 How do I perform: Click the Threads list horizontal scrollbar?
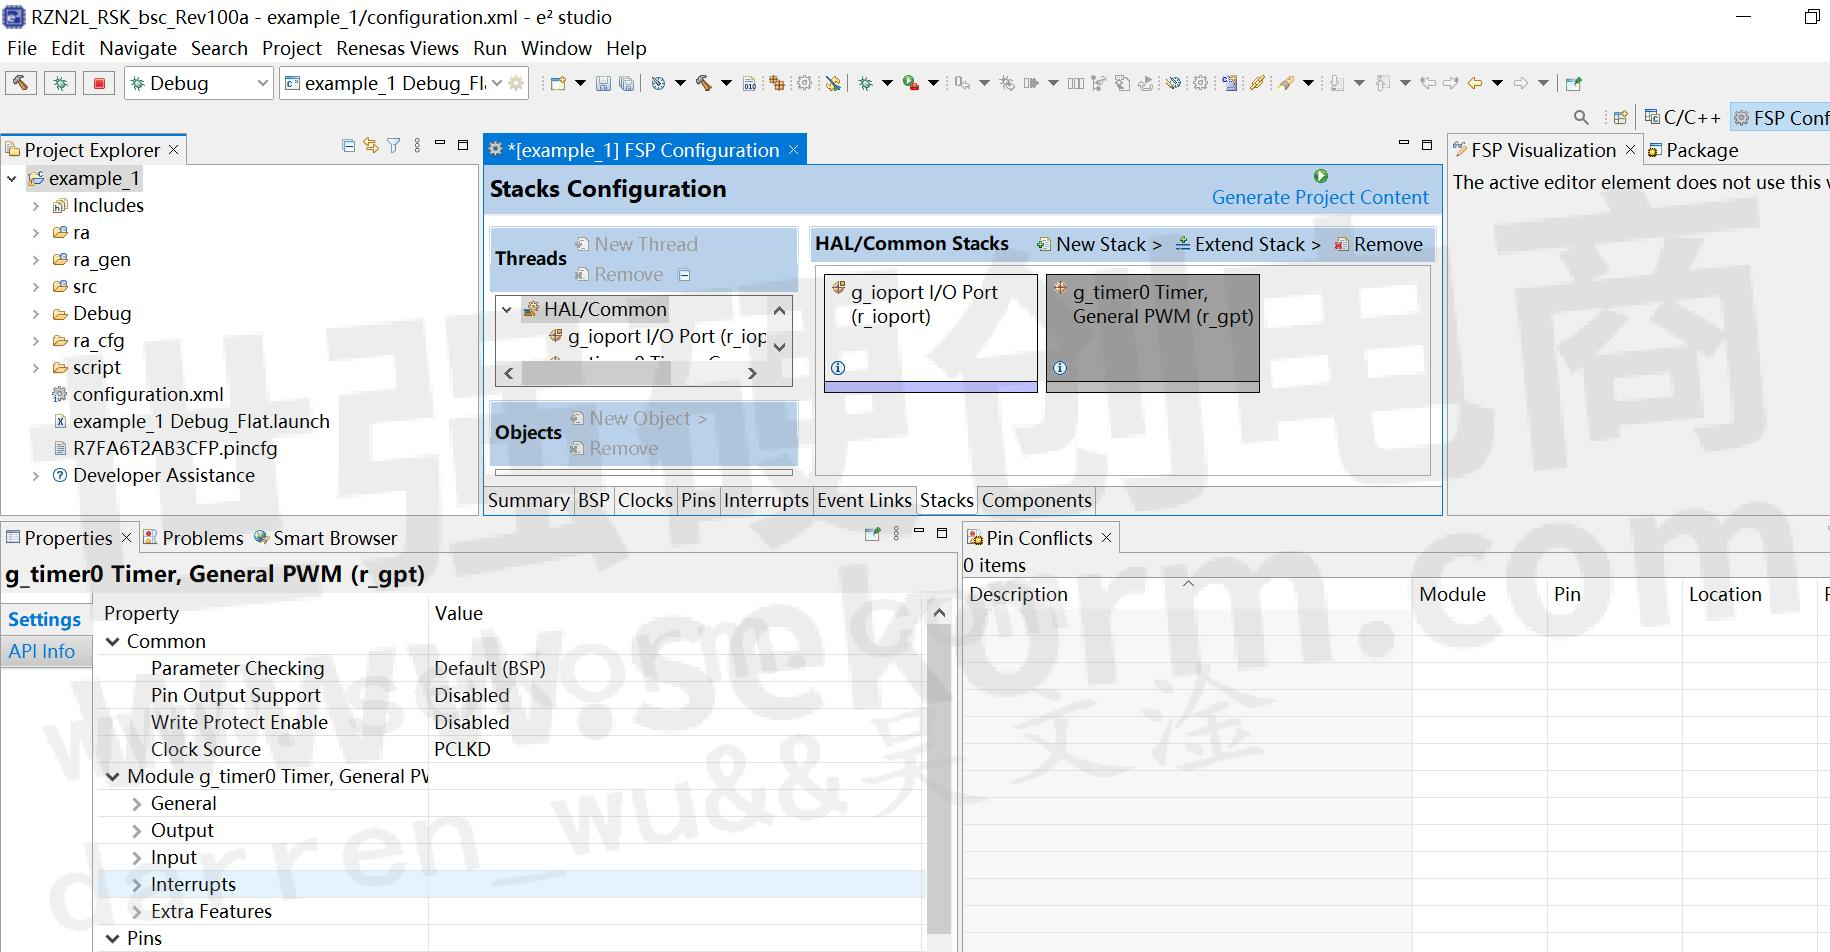[630, 373]
